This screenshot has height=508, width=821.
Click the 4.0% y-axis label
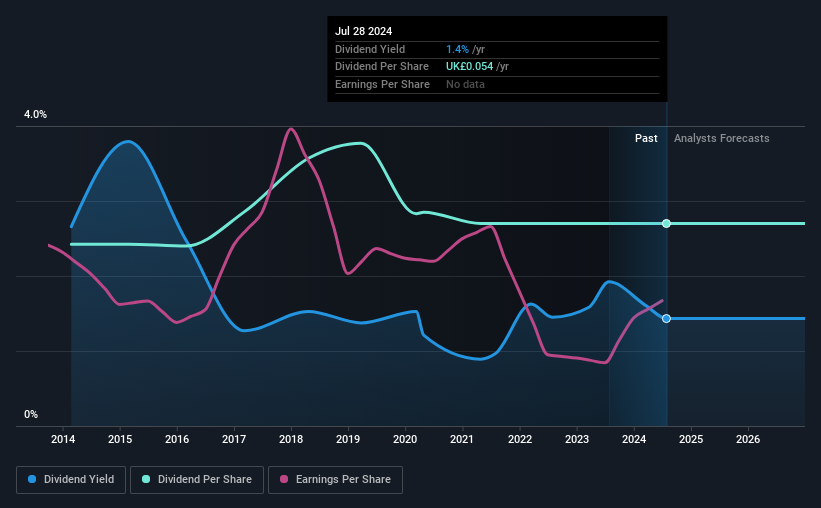[x=35, y=114]
